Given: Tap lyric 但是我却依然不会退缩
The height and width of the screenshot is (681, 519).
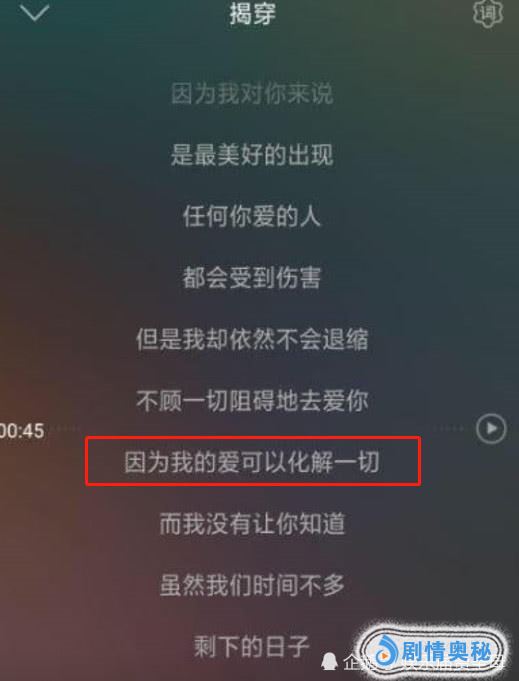Looking at the screenshot, I should (252, 339).
